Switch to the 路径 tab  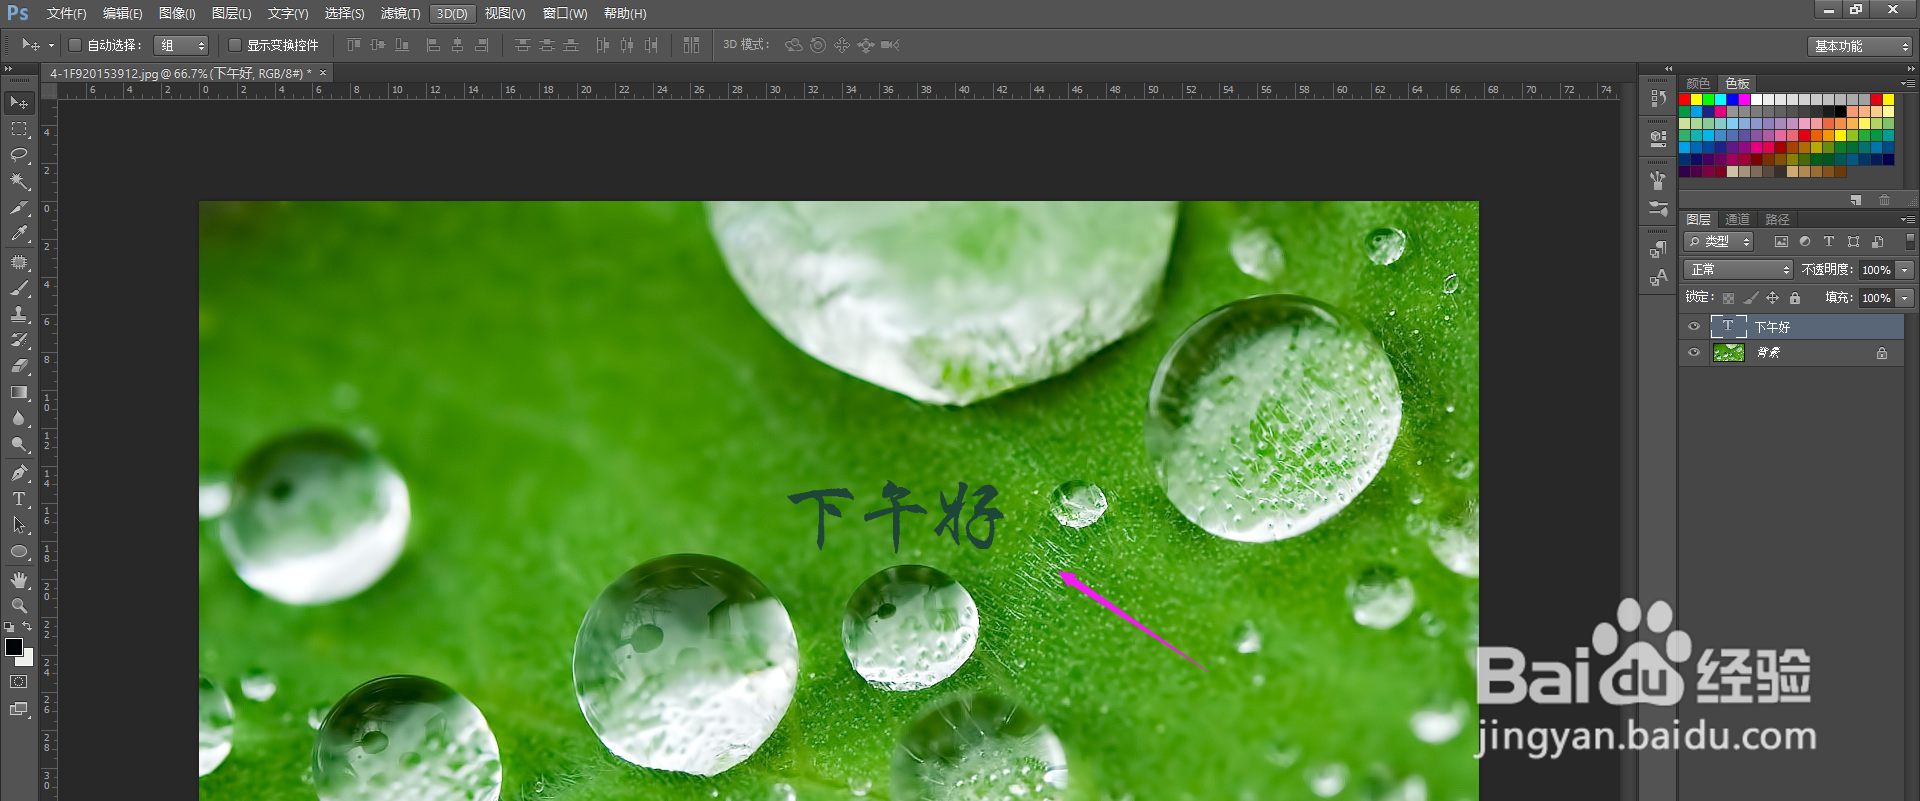click(x=1777, y=219)
